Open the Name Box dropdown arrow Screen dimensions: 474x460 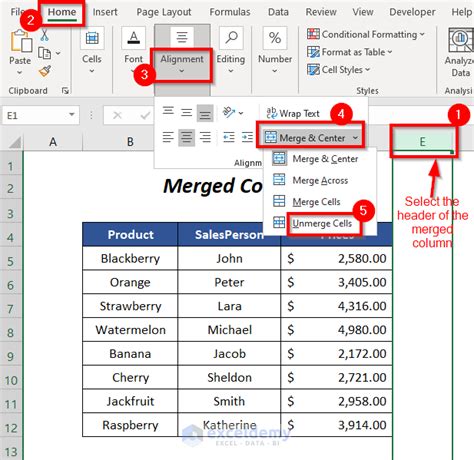click(x=72, y=115)
